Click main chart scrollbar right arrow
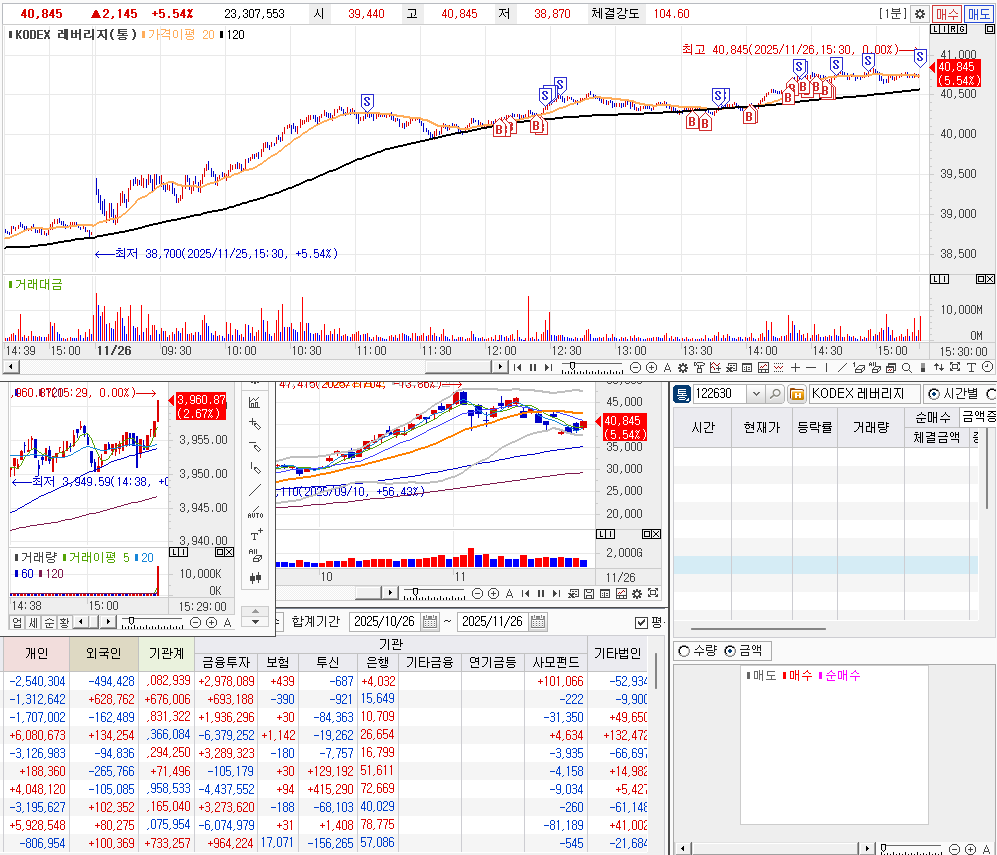Screen dimensions: 997x855 pyautogui.click(x=500, y=367)
